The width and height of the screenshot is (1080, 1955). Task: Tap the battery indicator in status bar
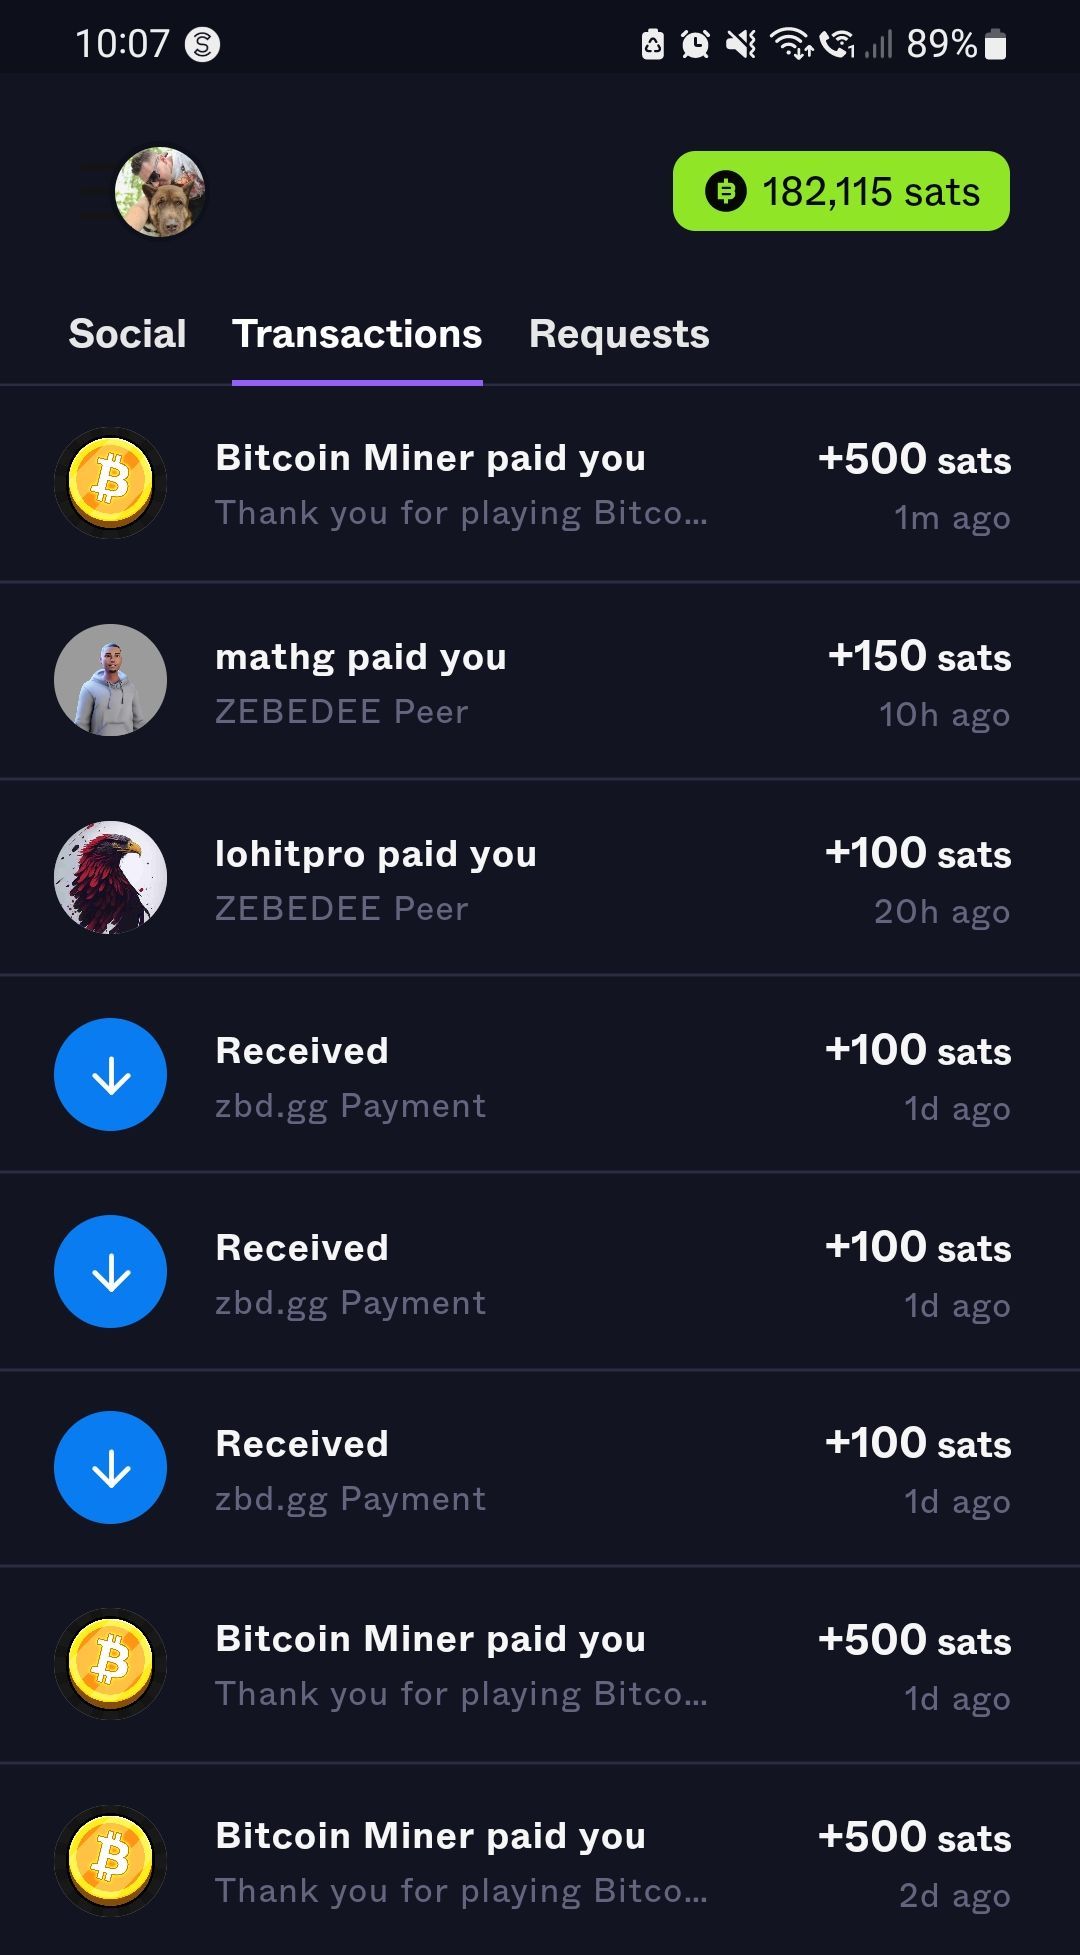[x=995, y=44]
